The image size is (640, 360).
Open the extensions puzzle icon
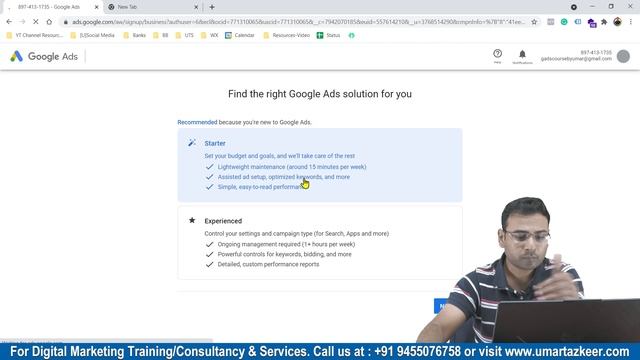(x=604, y=22)
